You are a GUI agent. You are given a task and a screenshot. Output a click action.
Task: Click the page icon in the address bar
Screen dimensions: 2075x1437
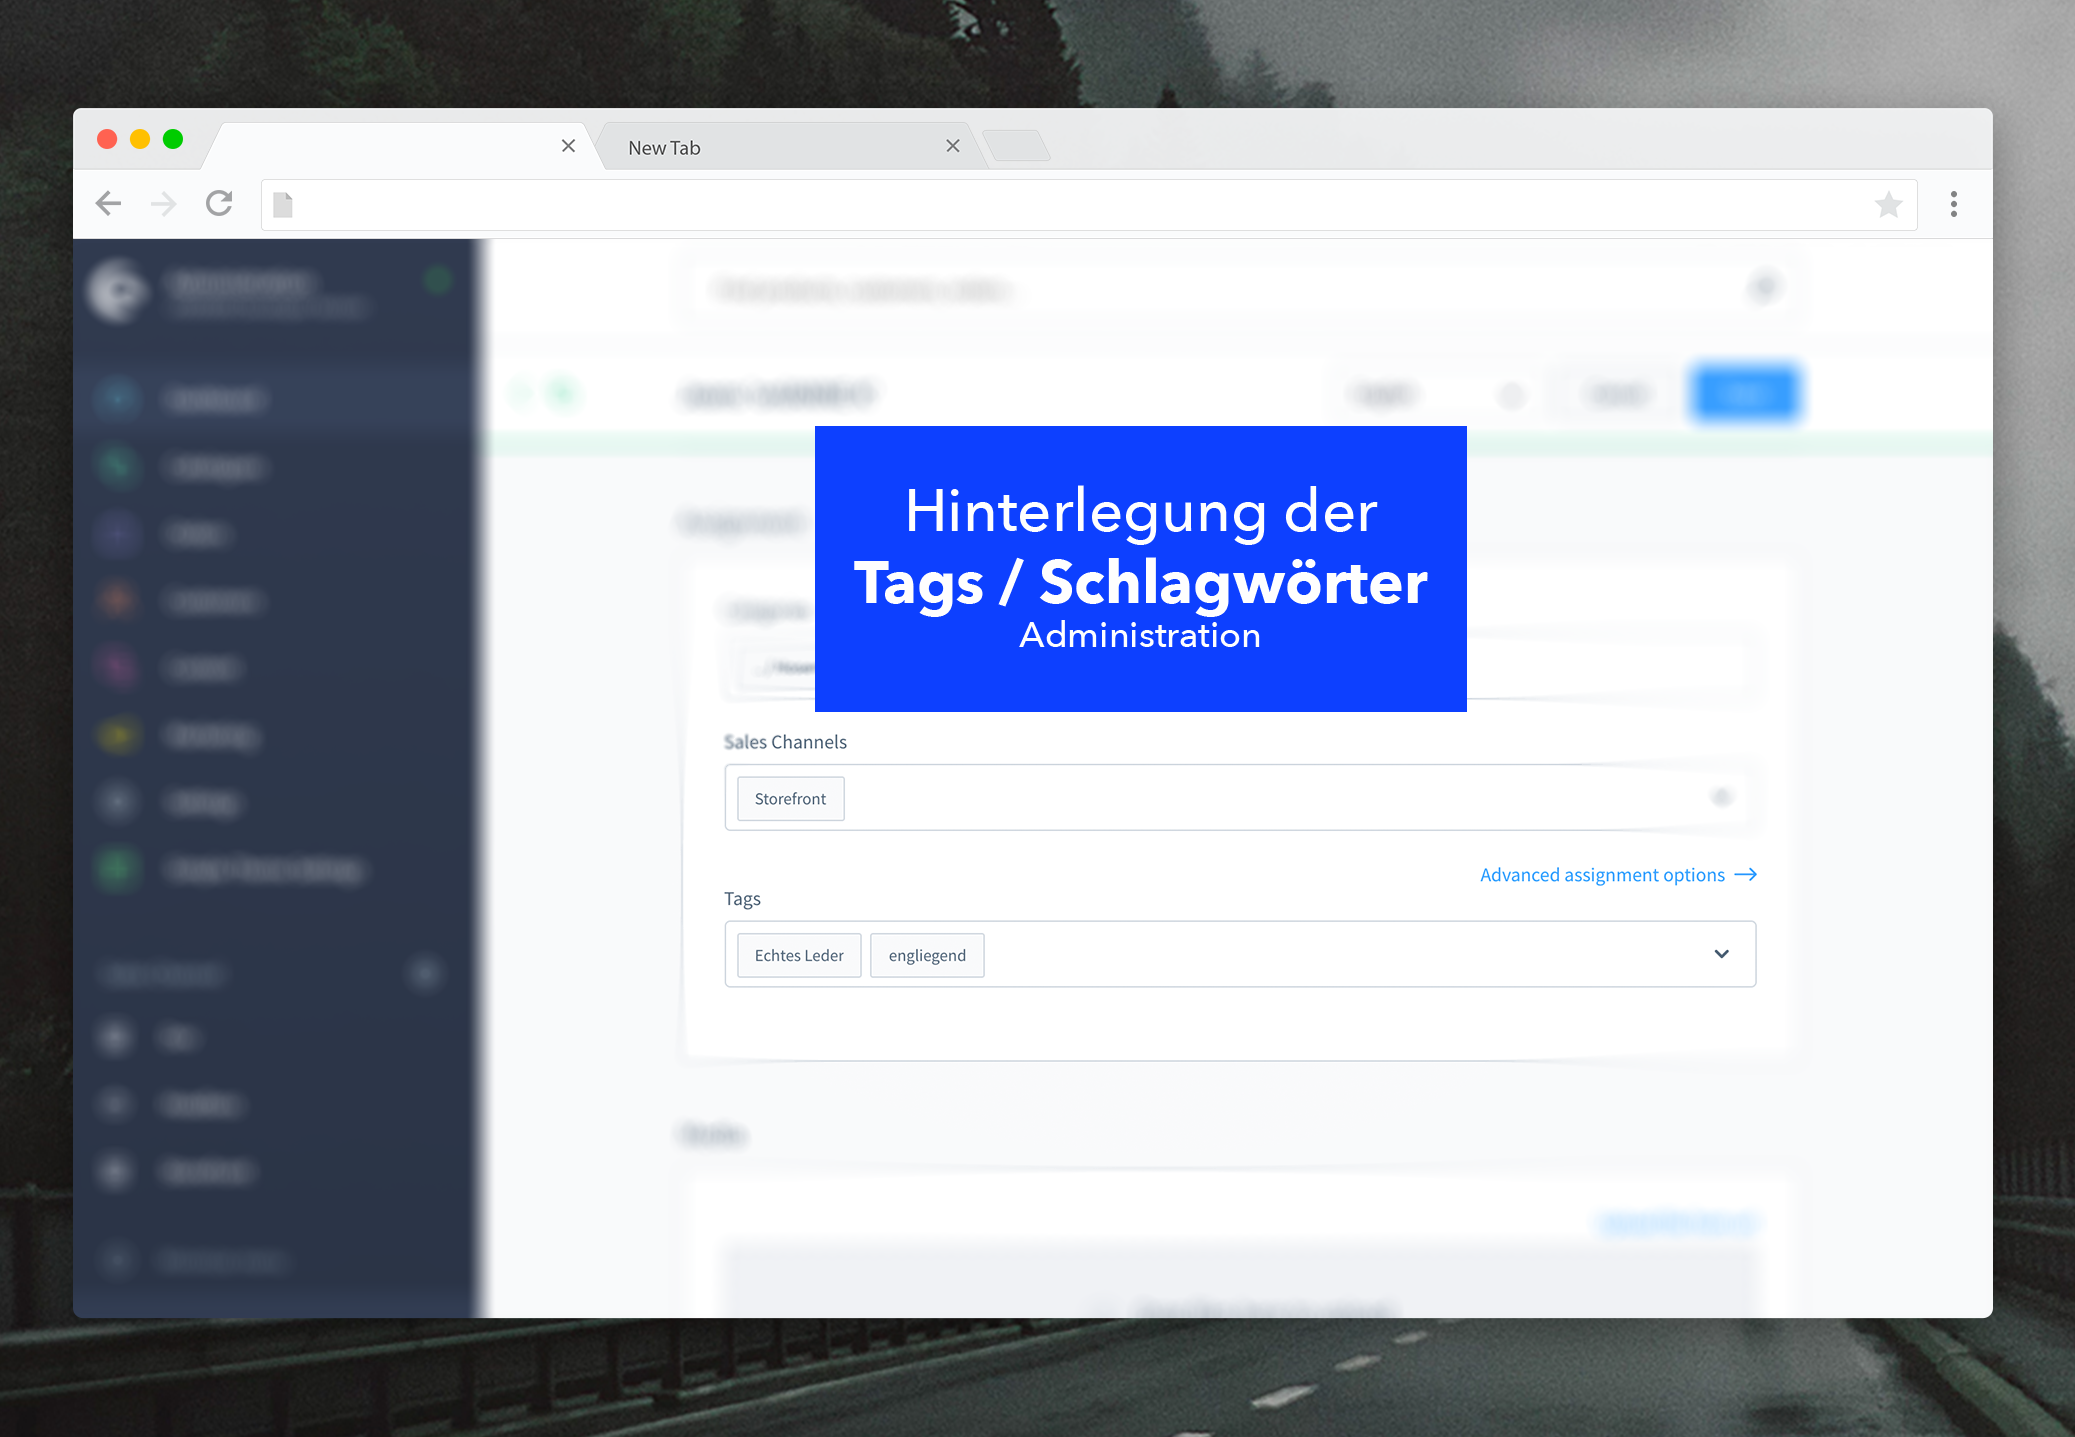tap(283, 203)
